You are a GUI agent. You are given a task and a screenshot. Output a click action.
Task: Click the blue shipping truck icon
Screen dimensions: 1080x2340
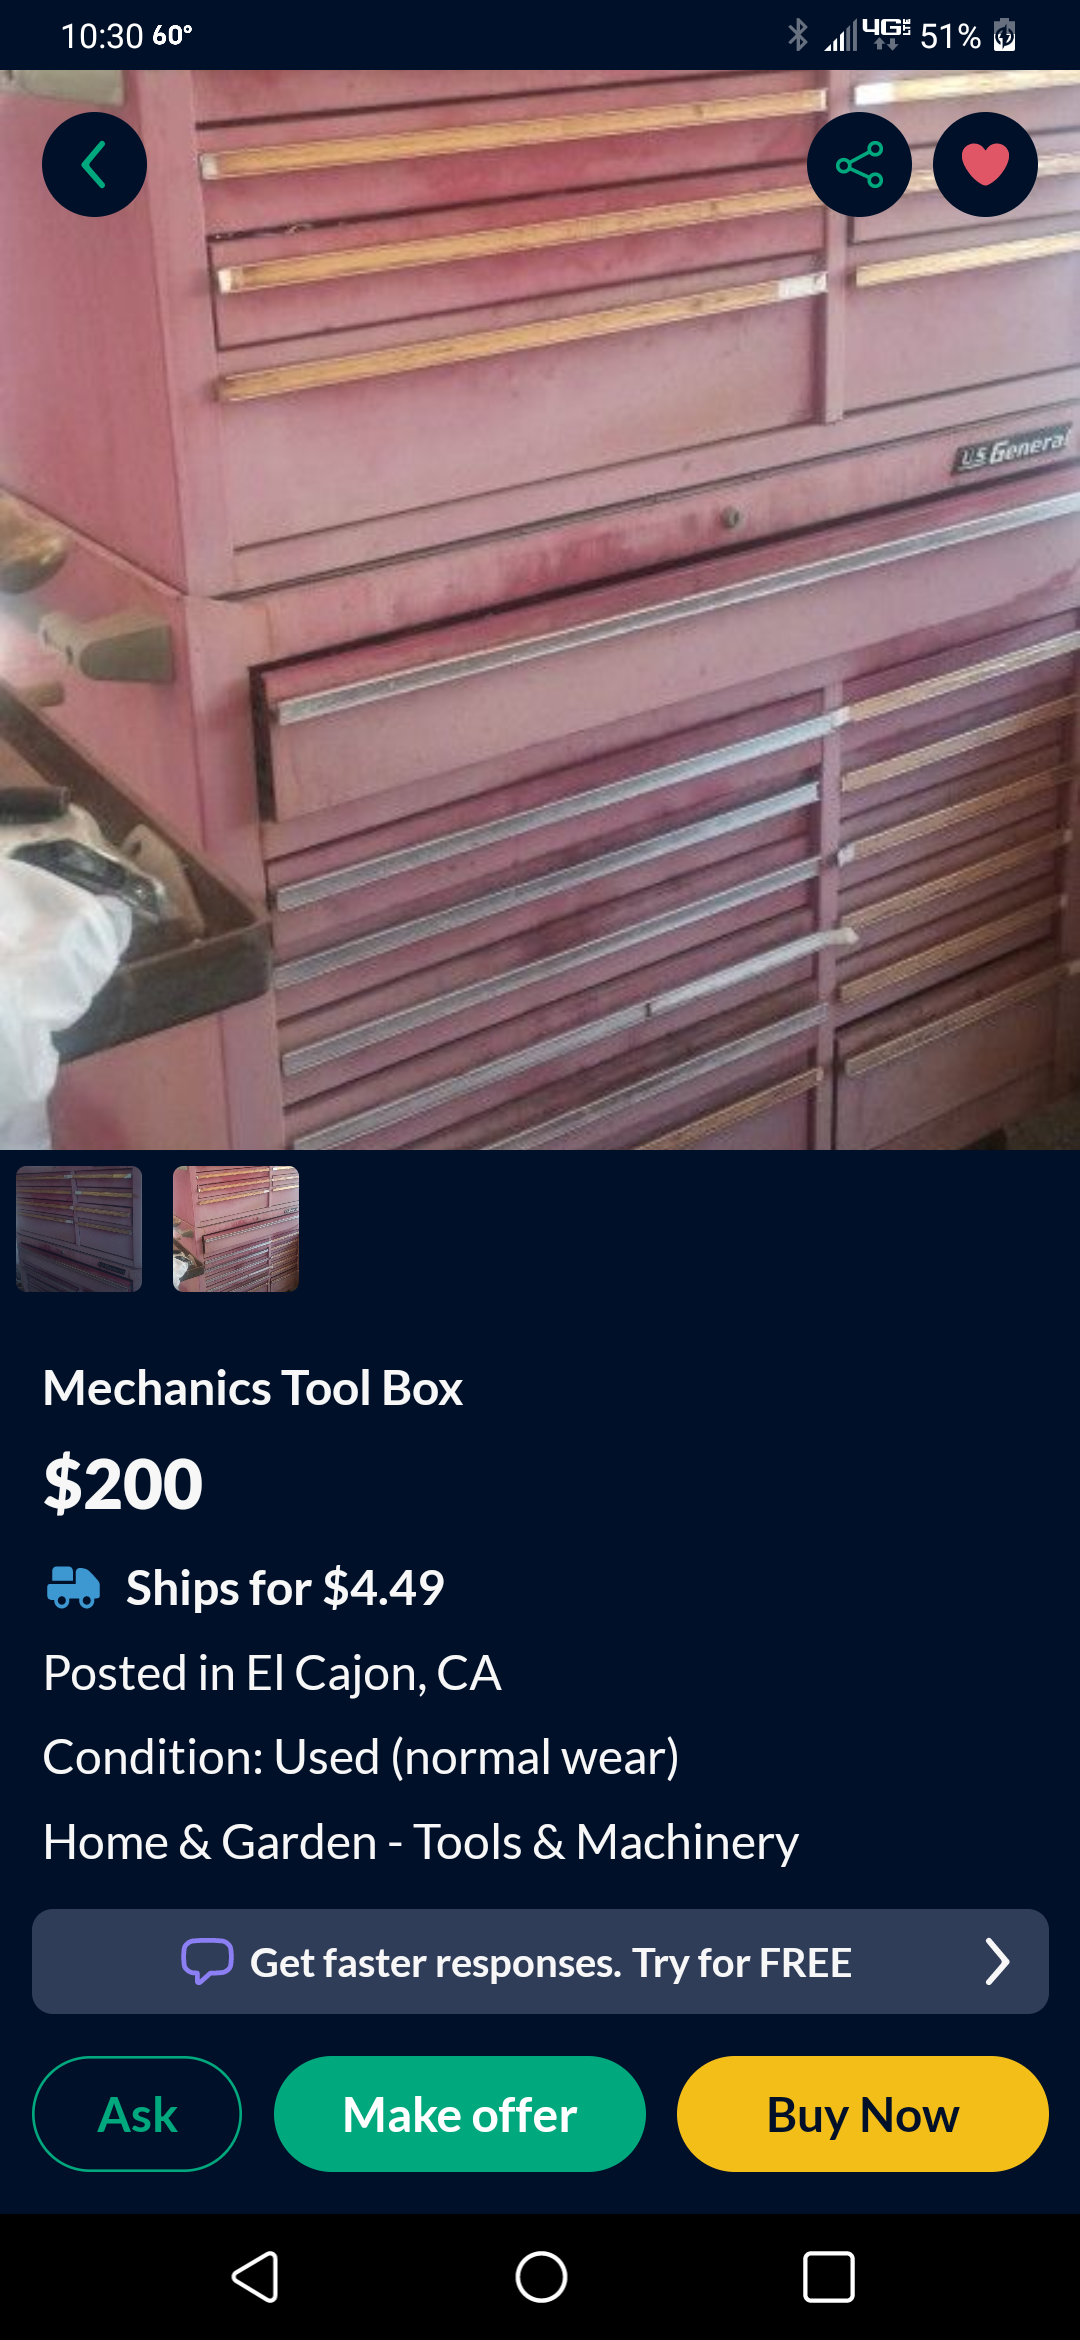[x=73, y=1587]
